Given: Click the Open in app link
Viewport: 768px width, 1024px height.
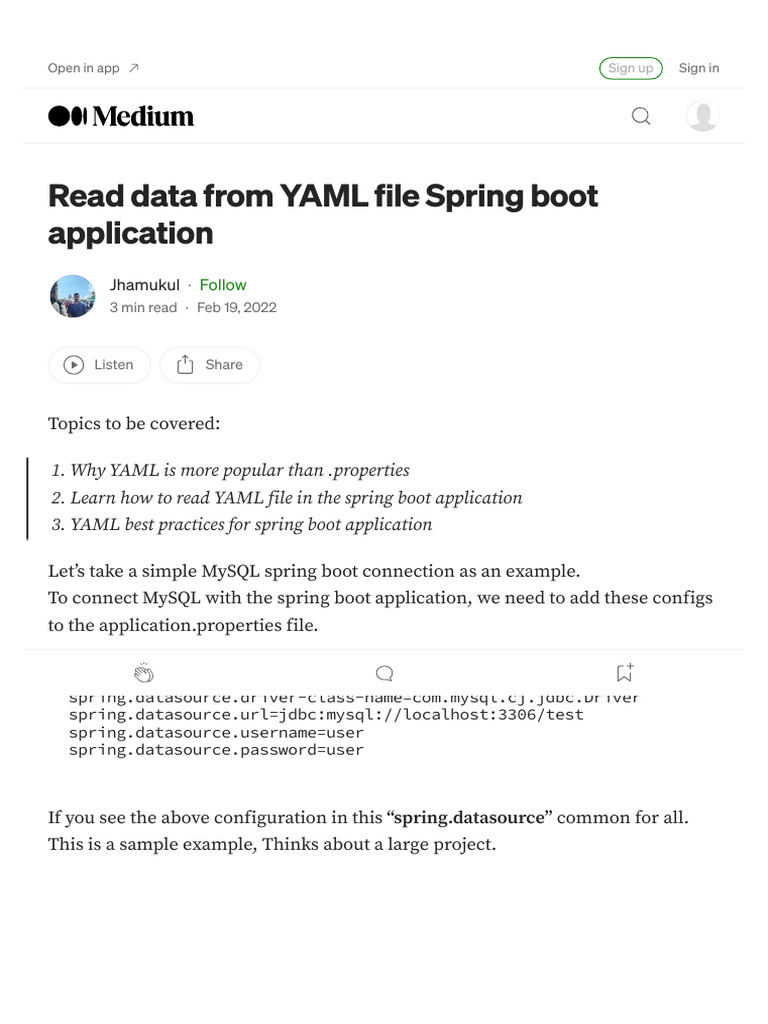Looking at the screenshot, I should click(x=84, y=68).
